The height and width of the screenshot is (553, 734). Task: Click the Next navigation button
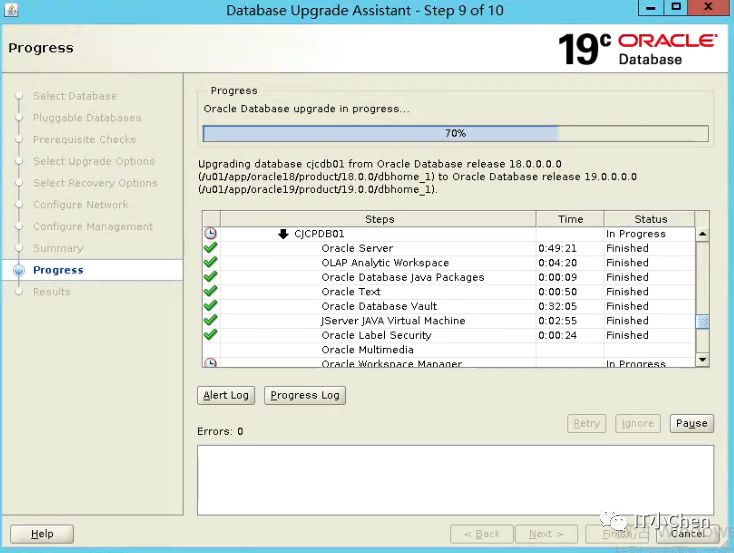pos(546,534)
